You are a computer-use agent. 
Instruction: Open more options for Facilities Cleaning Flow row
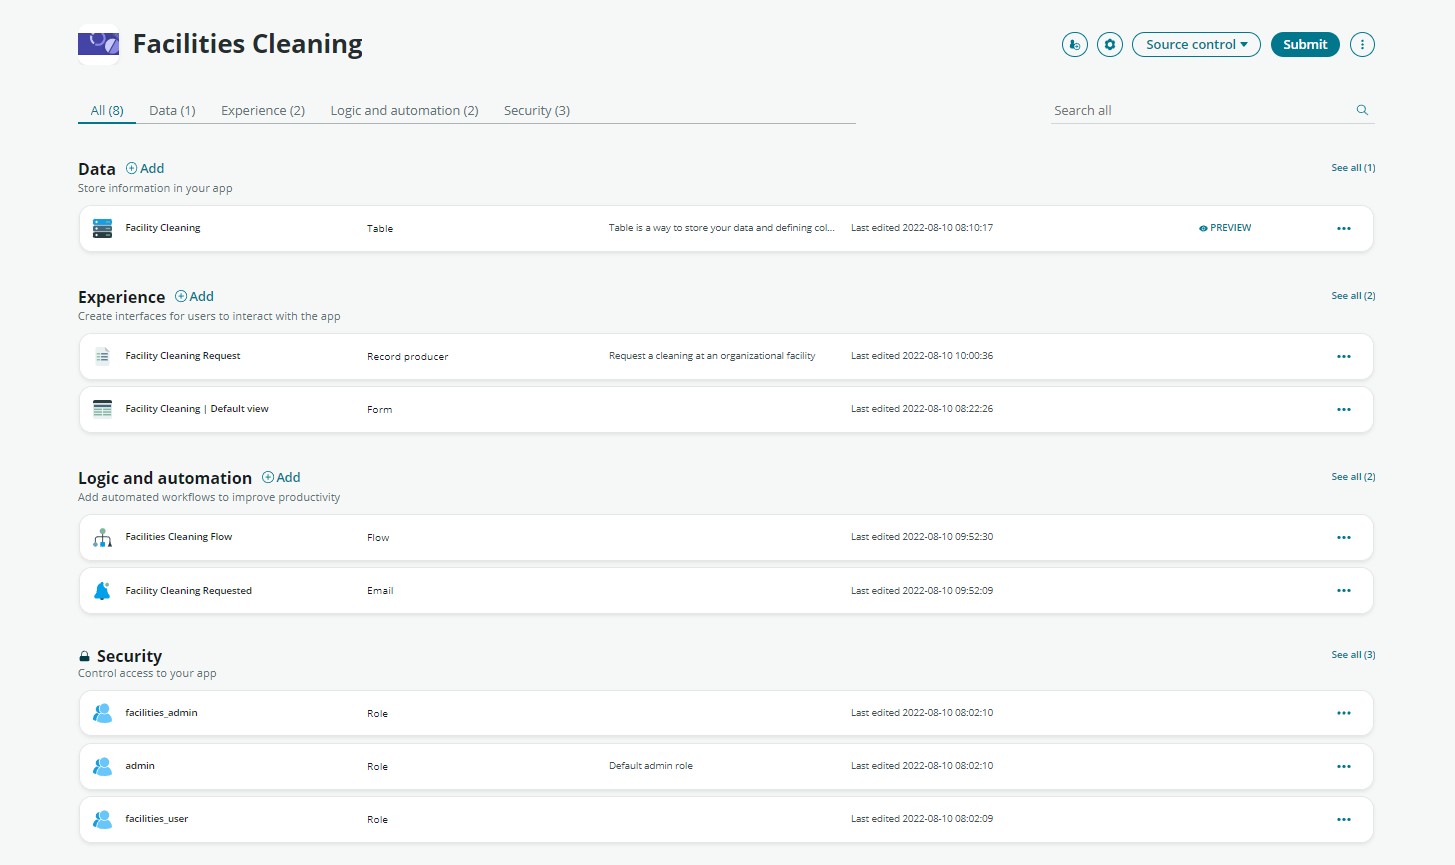click(x=1344, y=537)
